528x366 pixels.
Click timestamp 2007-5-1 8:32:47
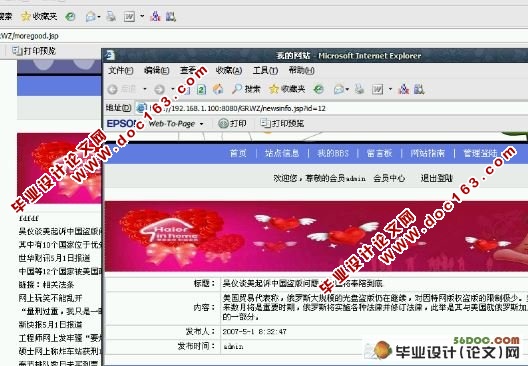[x=255, y=332]
